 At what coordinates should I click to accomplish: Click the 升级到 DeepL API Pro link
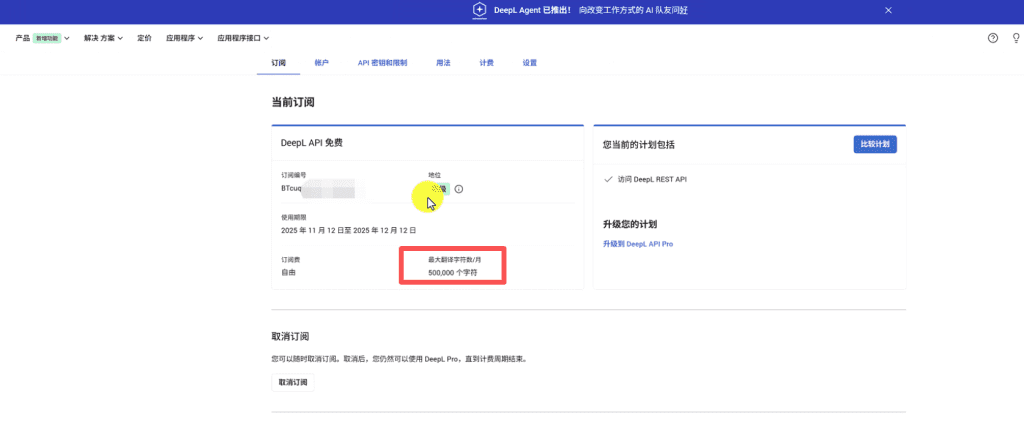[x=638, y=244]
